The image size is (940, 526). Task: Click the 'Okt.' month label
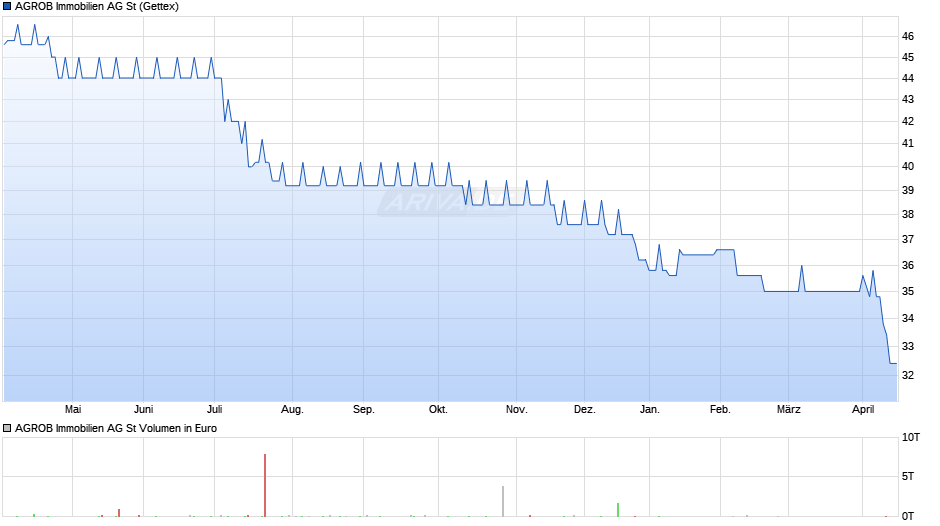pyautogui.click(x=438, y=409)
